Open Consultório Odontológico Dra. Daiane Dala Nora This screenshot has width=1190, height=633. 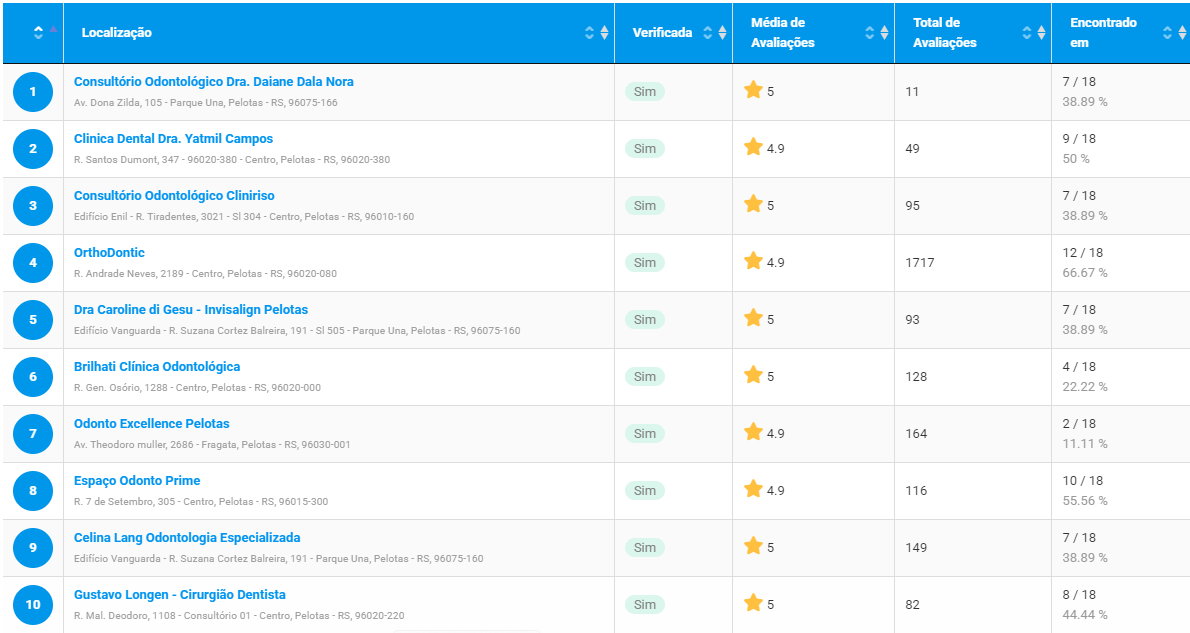(213, 81)
